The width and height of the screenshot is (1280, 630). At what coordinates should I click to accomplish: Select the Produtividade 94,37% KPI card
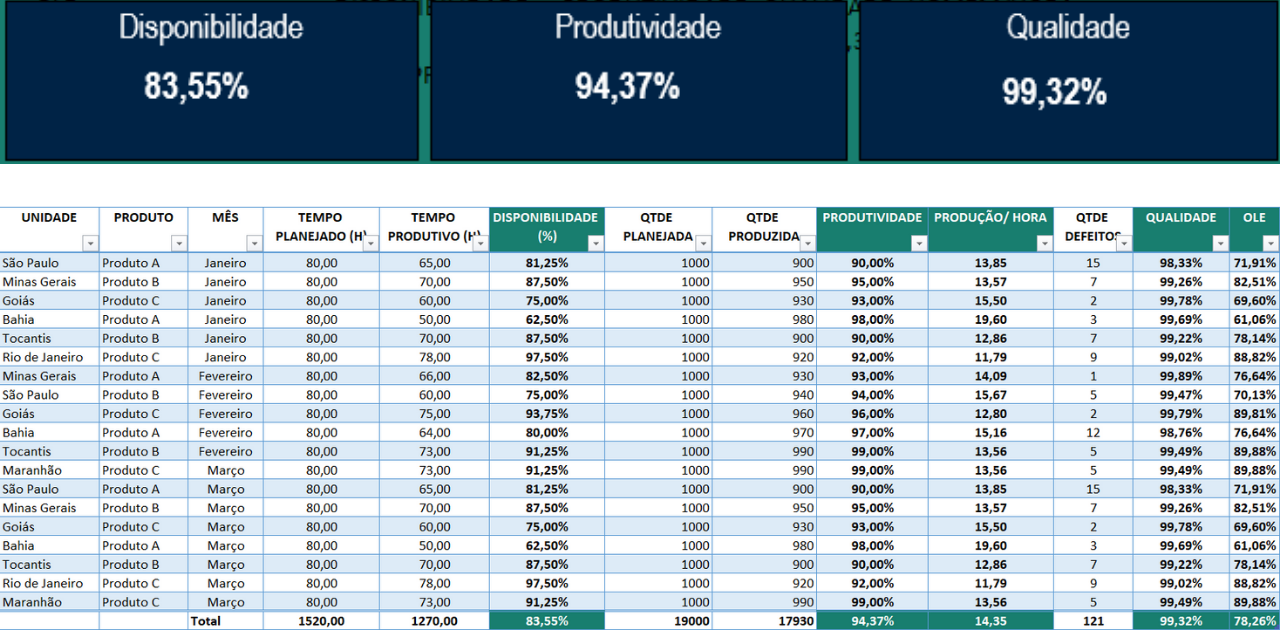pyautogui.click(x=638, y=82)
